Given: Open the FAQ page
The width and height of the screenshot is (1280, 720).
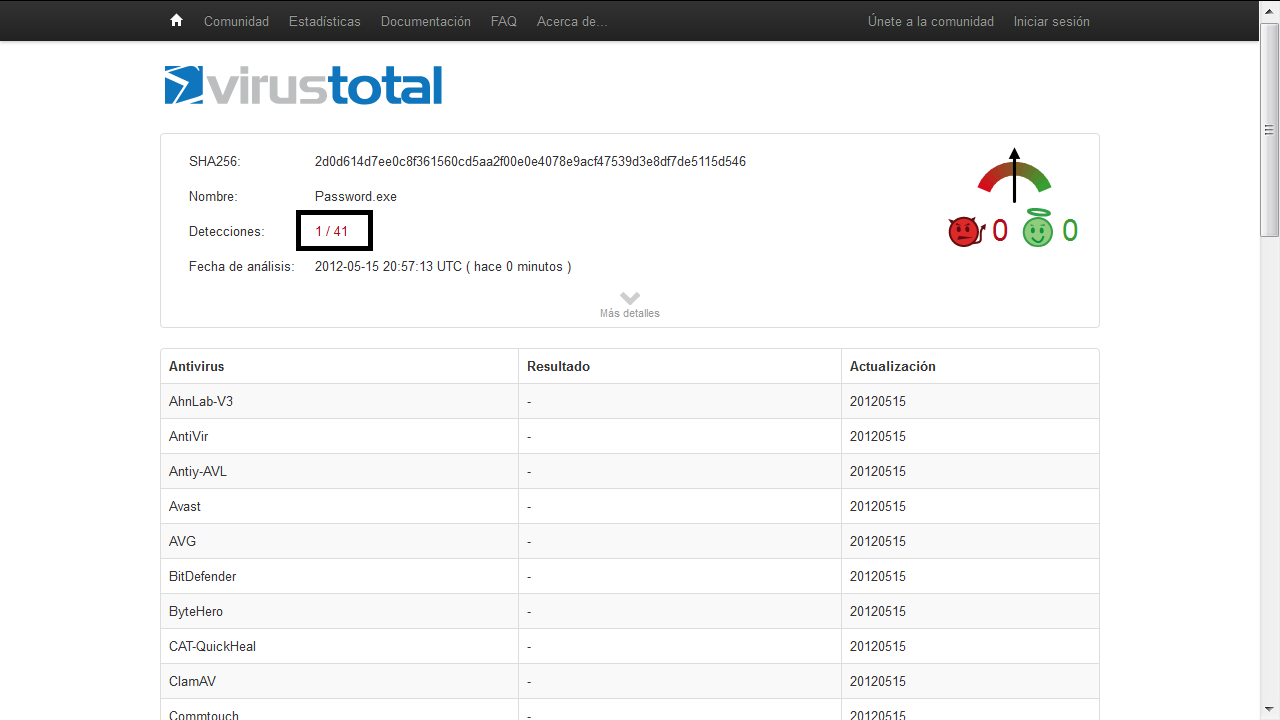Looking at the screenshot, I should [504, 21].
